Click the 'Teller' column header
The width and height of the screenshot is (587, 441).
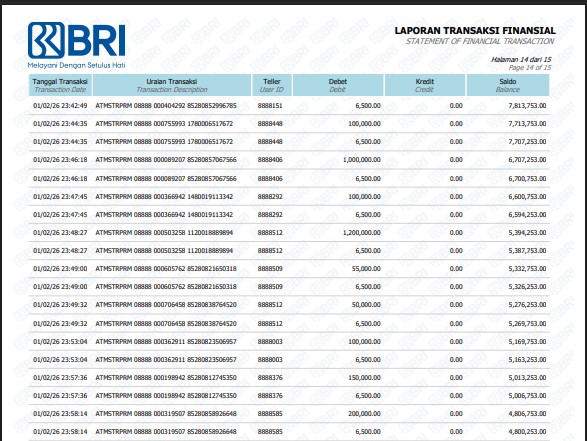pos(272,85)
